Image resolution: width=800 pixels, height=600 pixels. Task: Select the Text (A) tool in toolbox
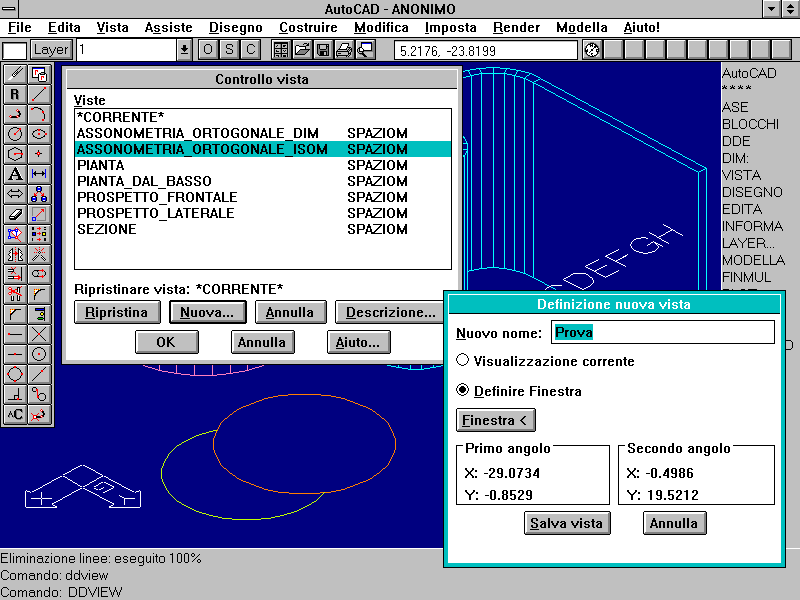tap(15, 174)
